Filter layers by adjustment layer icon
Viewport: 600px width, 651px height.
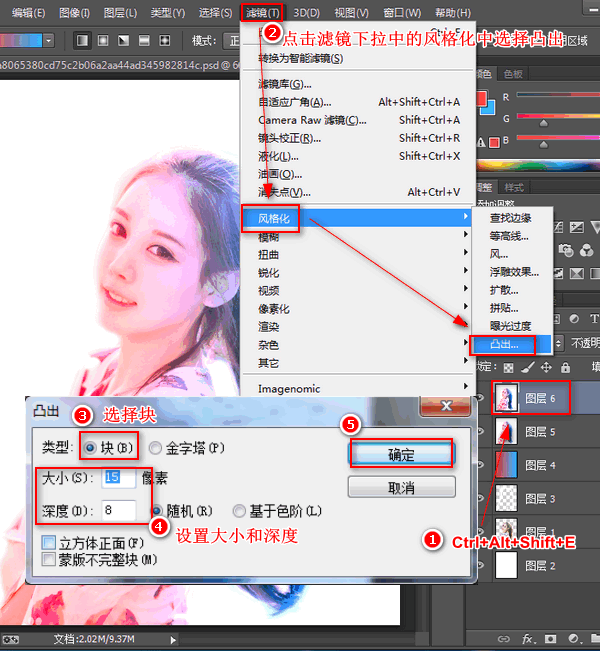(x=574, y=319)
